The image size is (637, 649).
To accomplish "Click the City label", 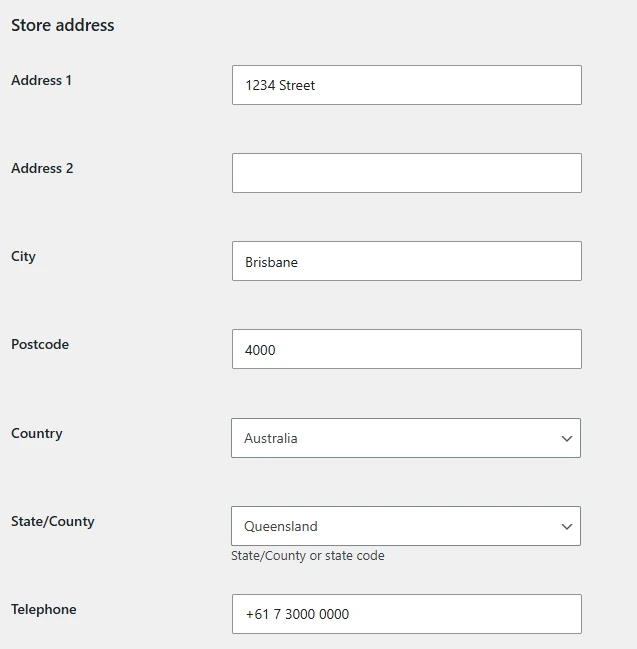I will click(x=23, y=257).
